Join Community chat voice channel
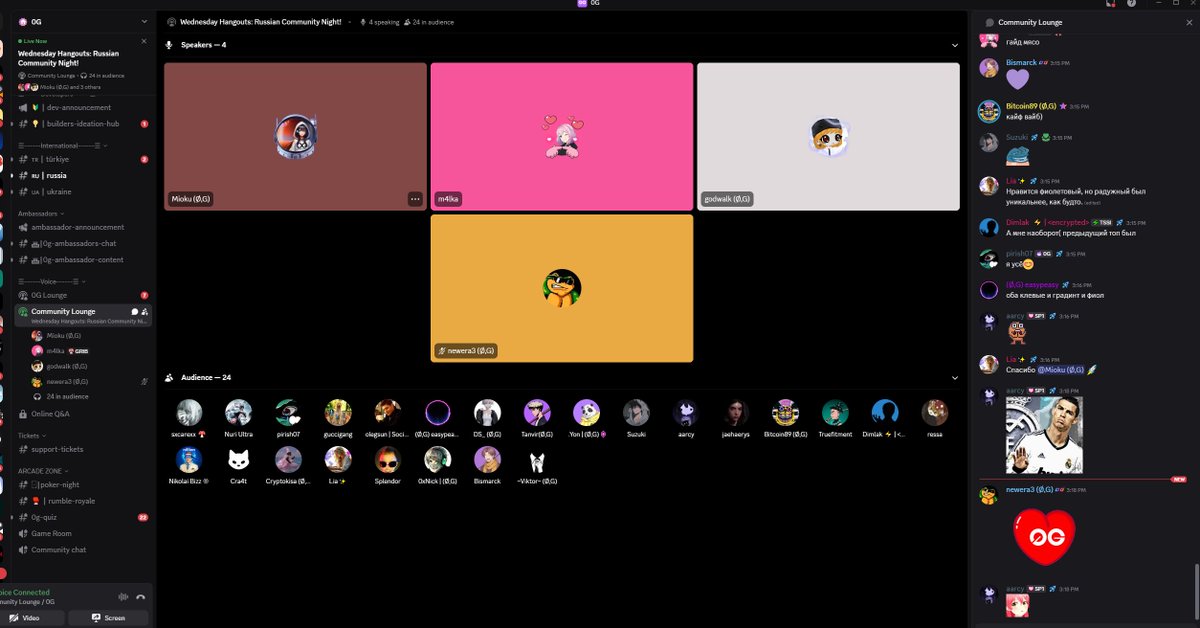The width and height of the screenshot is (1200, 628). 84,549
